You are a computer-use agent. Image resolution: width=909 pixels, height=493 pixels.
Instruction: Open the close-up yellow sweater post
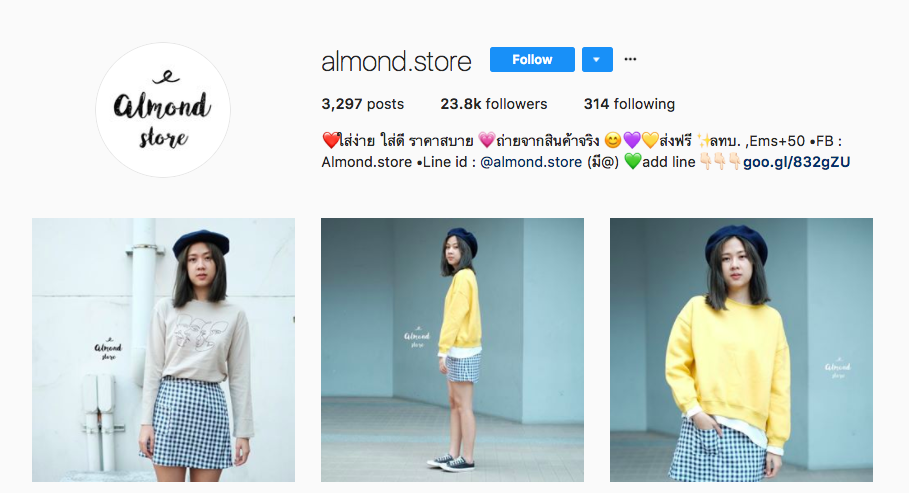[741, 350]
